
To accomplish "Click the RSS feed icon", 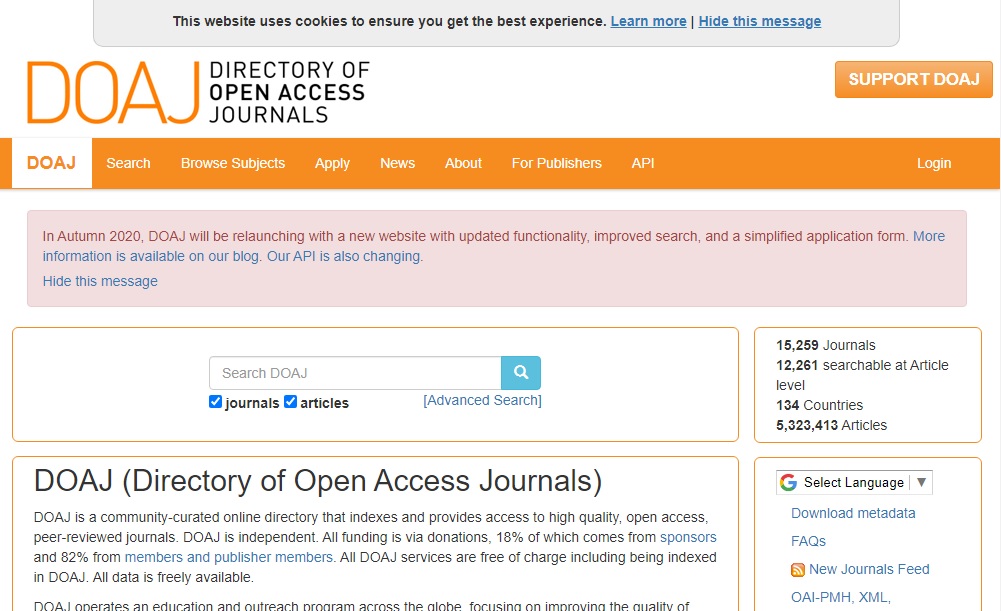I will click(x=798, y=570).
